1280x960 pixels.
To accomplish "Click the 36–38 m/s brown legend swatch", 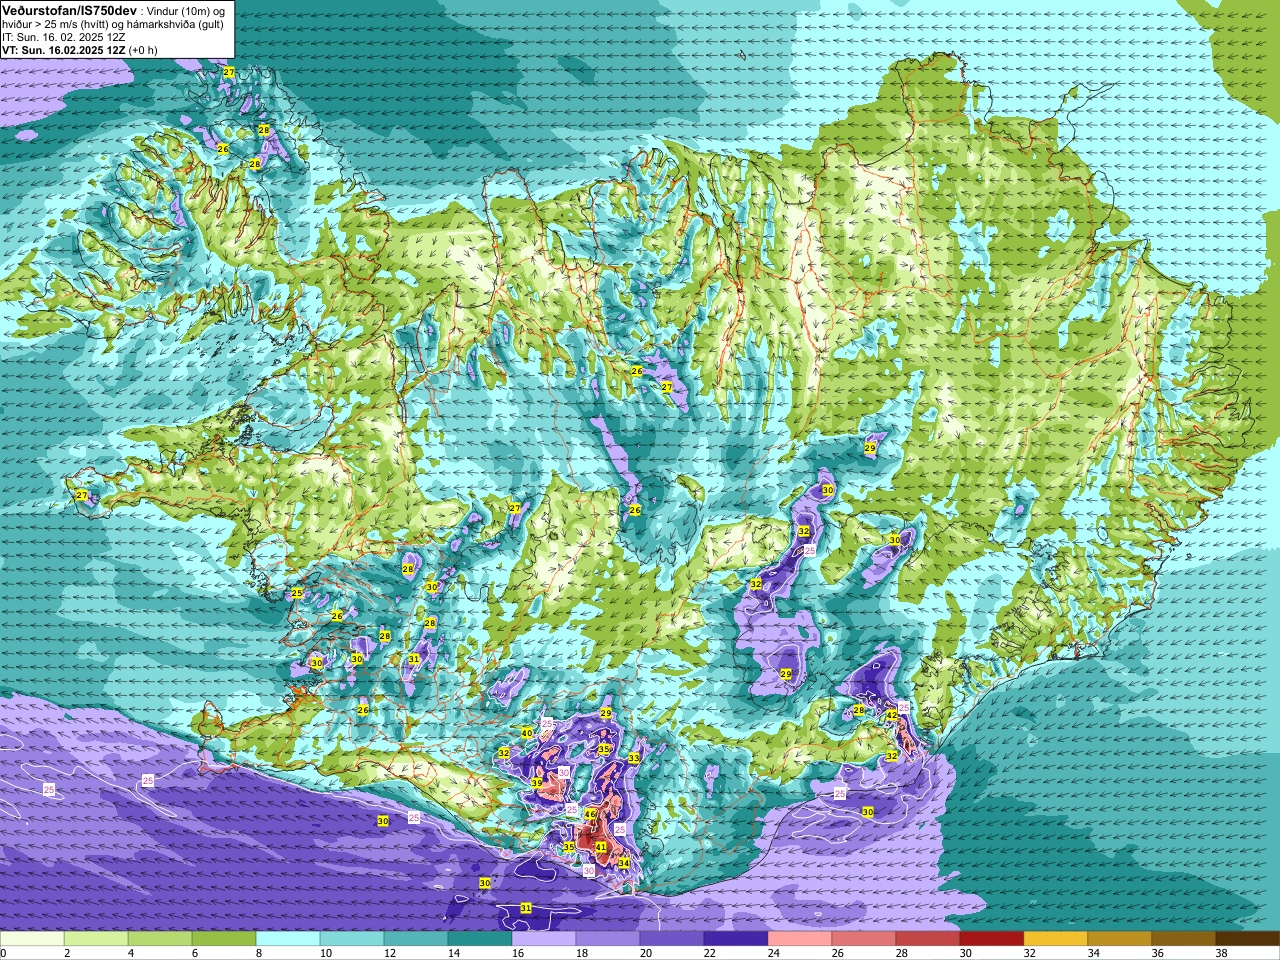I will (x=1184, y=939).
